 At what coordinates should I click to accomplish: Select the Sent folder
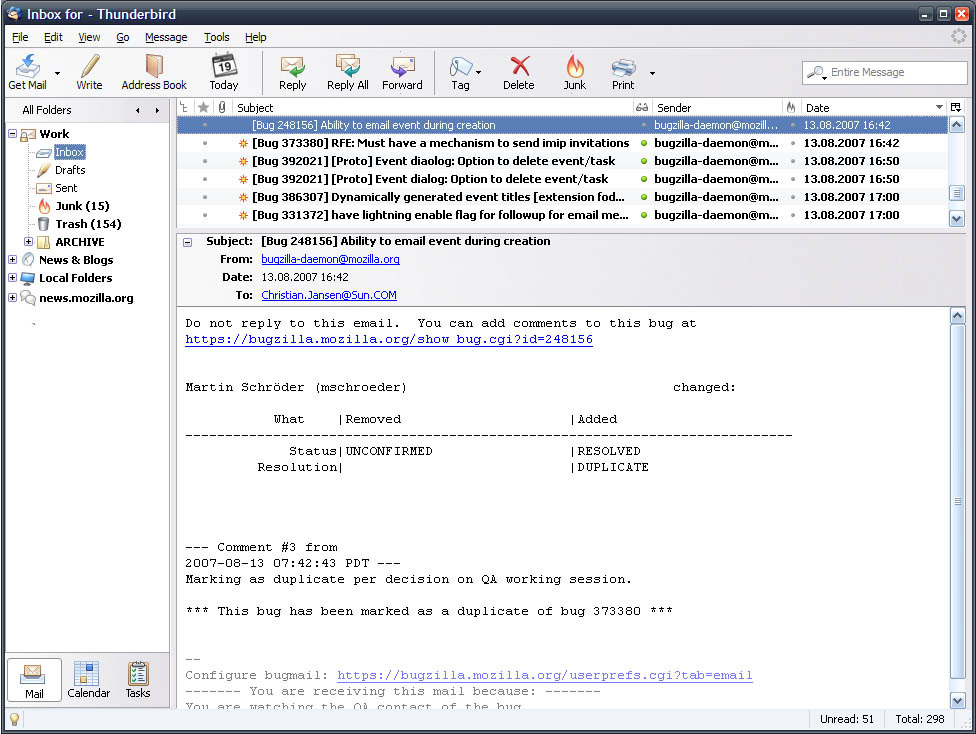pos(66,188)
